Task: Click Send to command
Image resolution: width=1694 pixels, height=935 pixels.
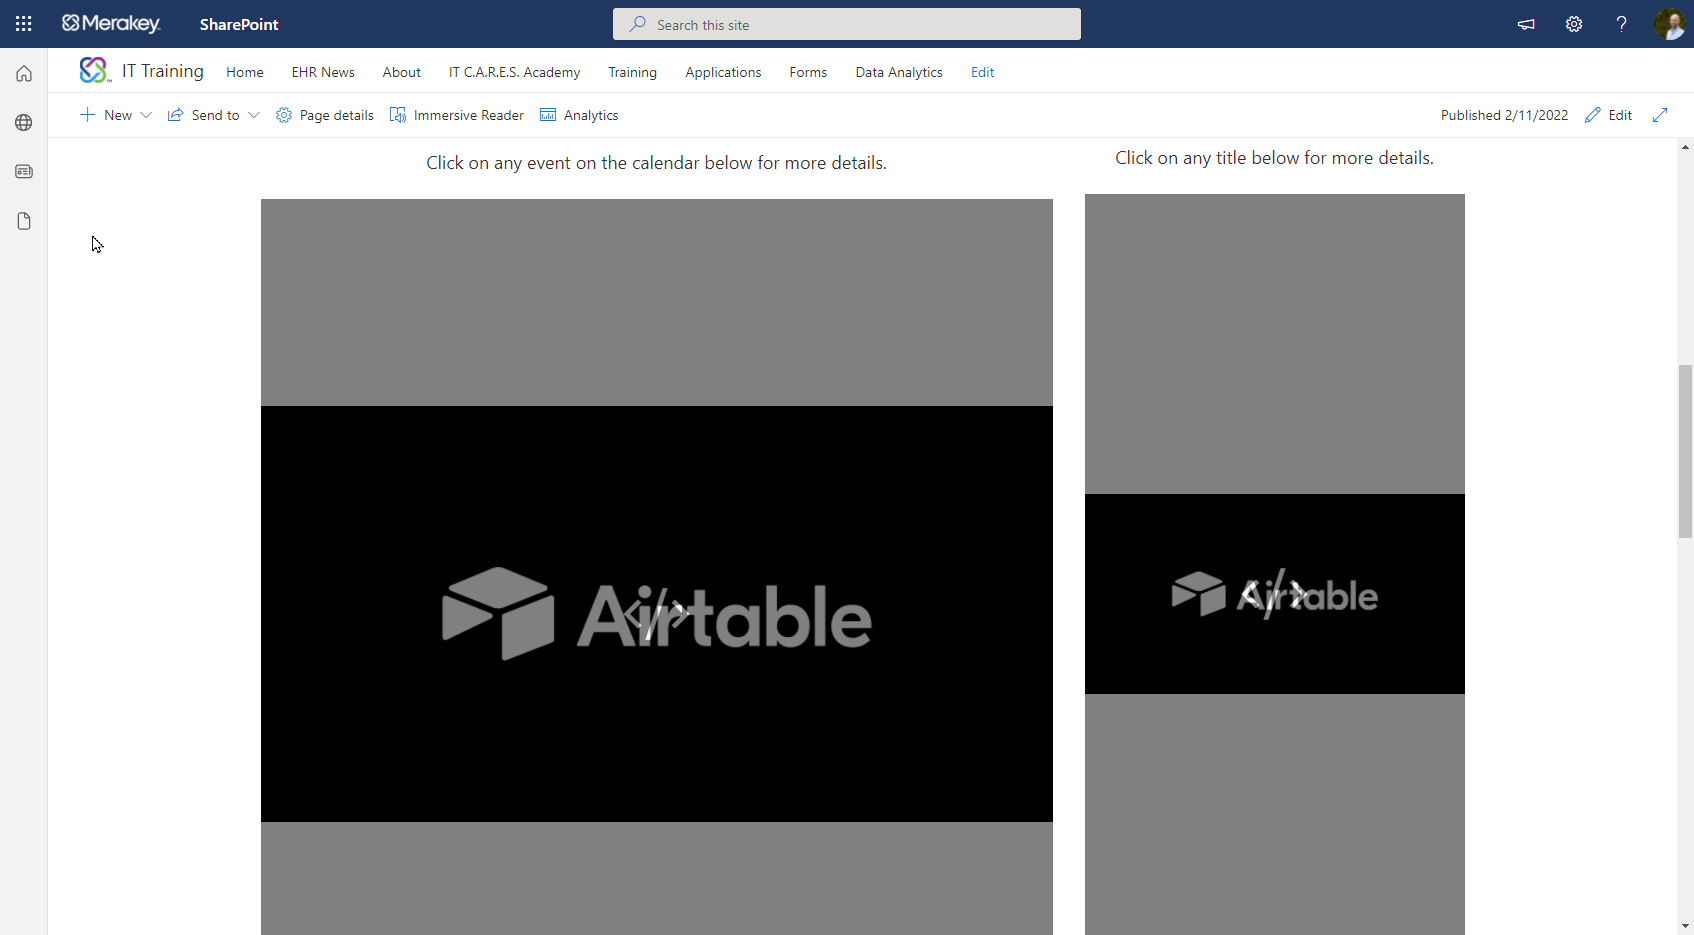Action: (204, 115)
